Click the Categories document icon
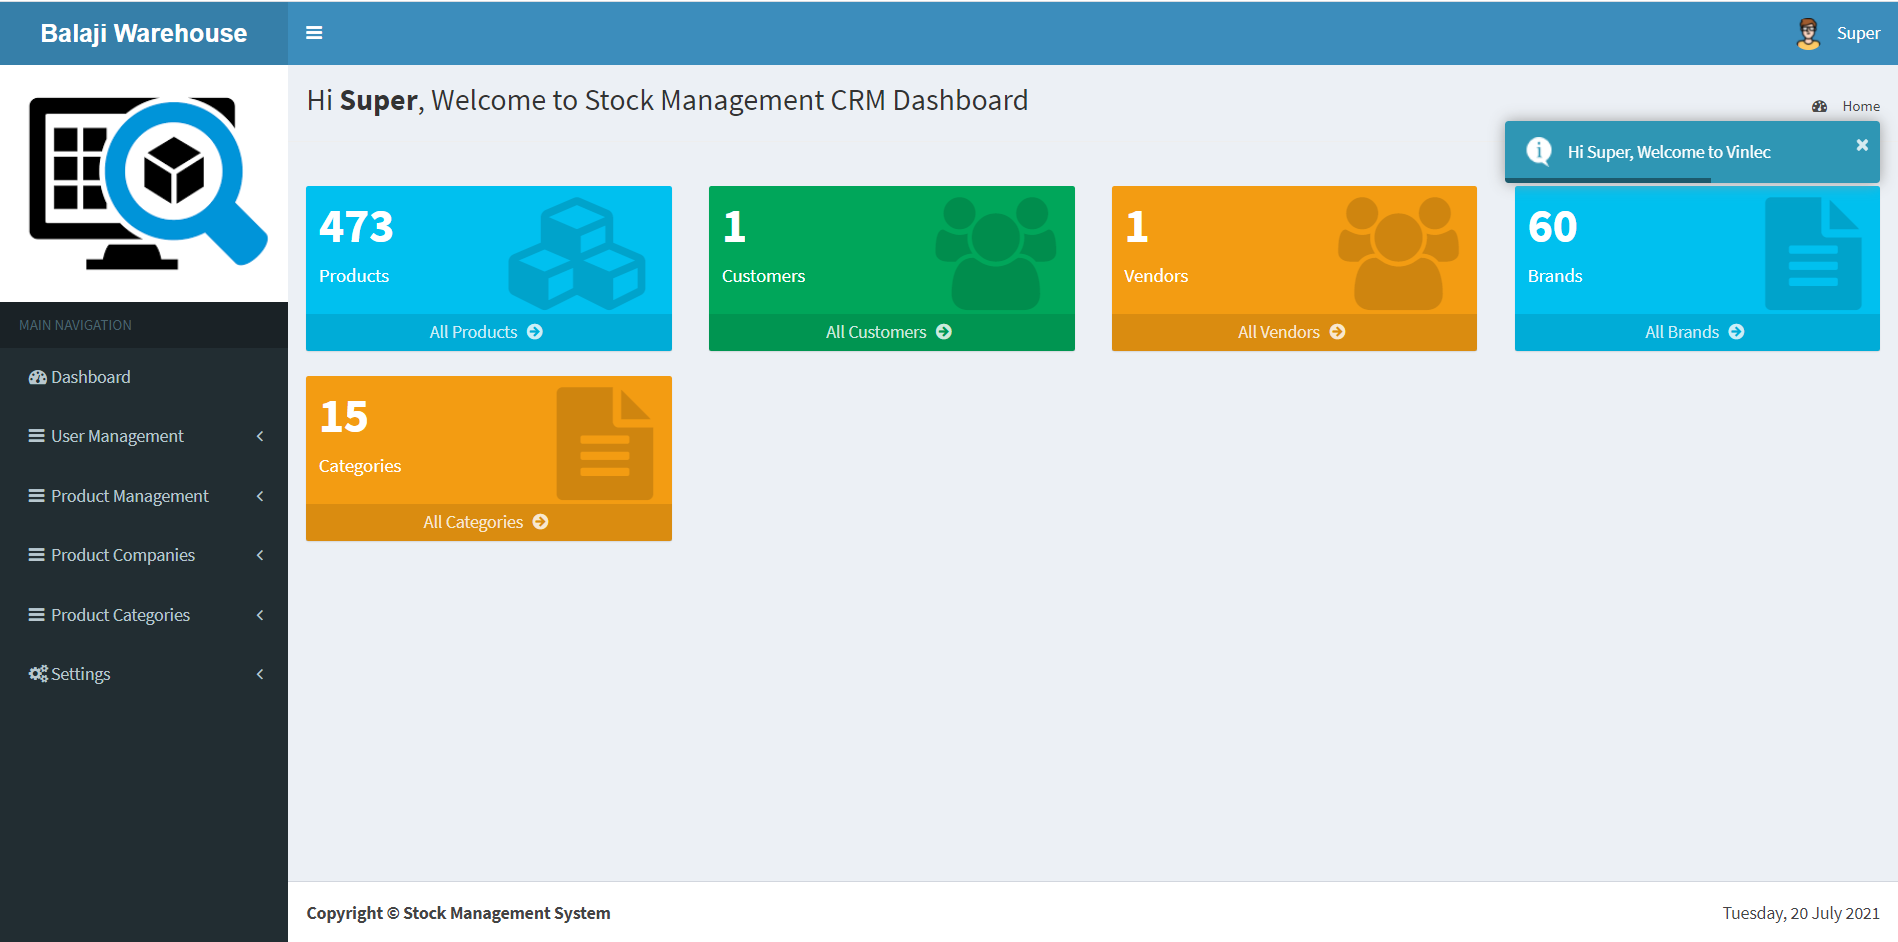 point(604,444)
